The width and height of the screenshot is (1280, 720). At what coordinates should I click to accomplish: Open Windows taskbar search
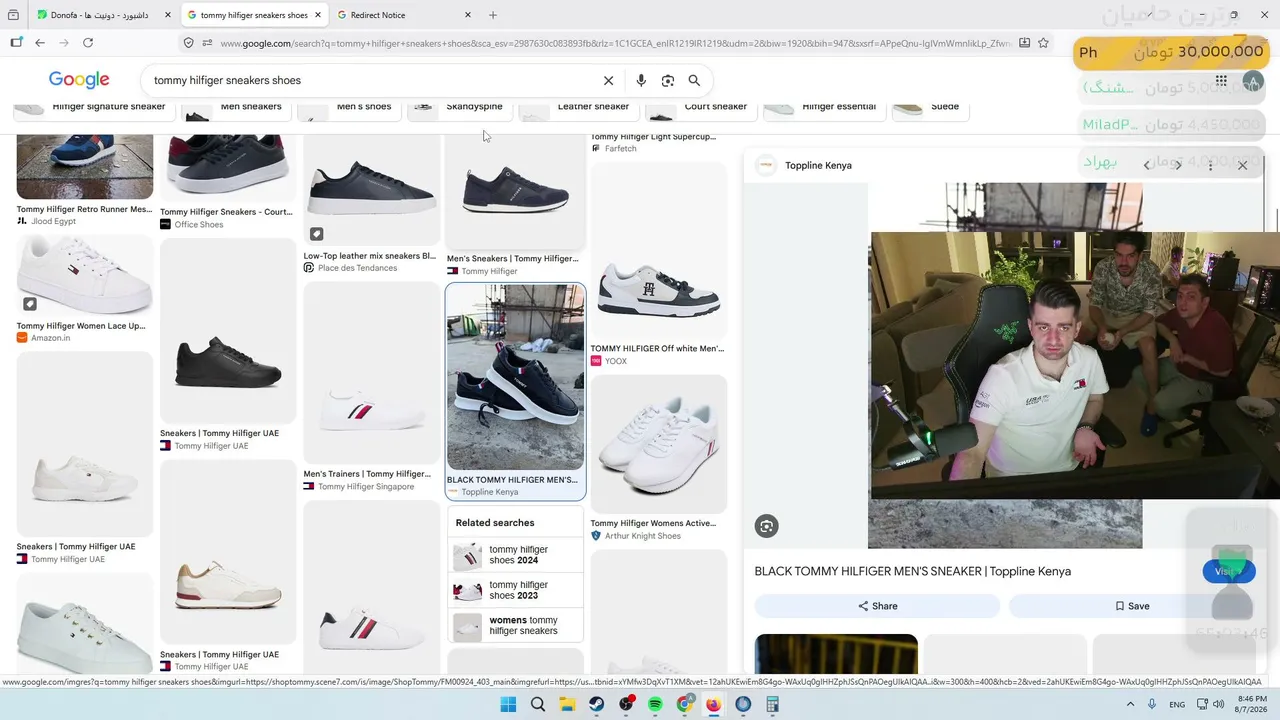point(538,704)
